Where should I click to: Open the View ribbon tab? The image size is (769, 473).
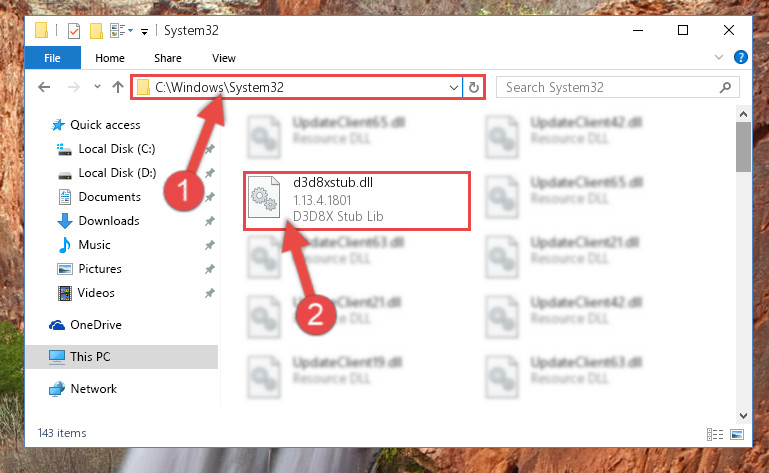tap(224, 58)
